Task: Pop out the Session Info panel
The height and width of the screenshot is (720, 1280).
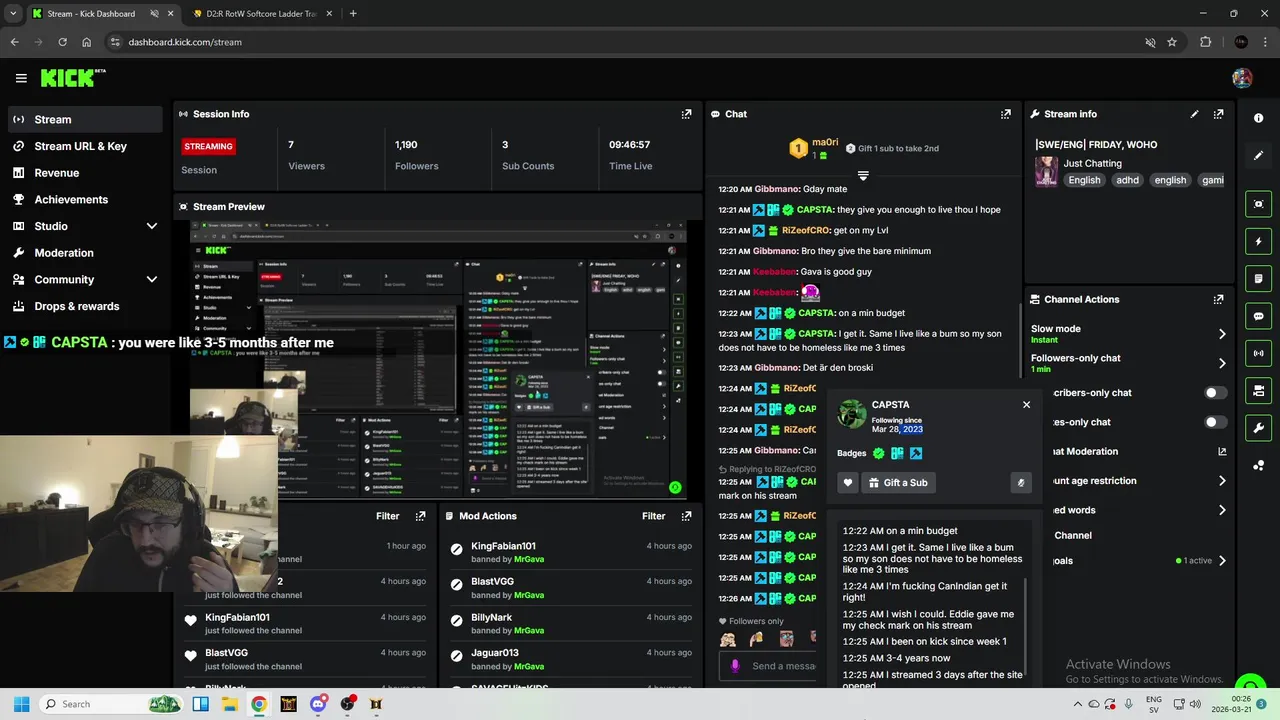Action: click(x=686, y=114)
